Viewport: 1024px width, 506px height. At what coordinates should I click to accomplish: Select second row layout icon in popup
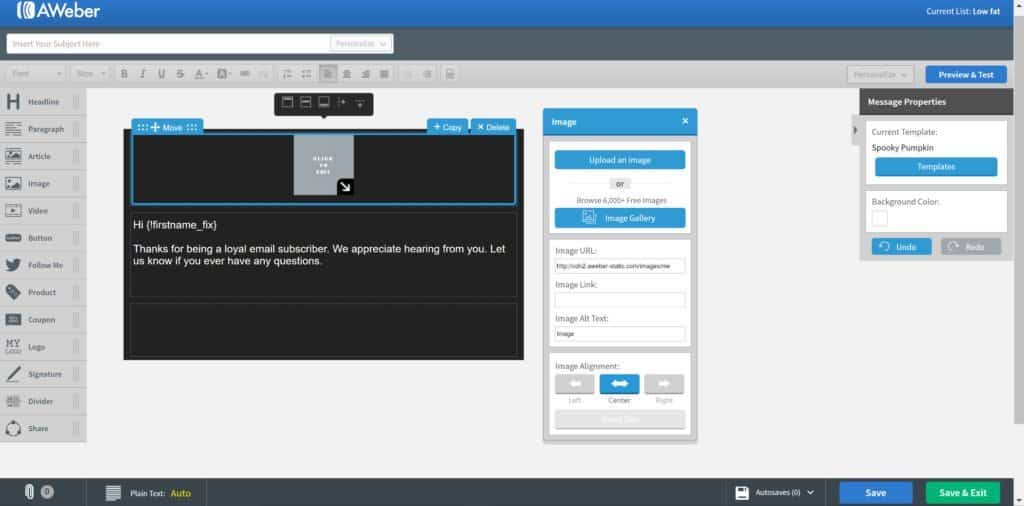click(305, 103)
